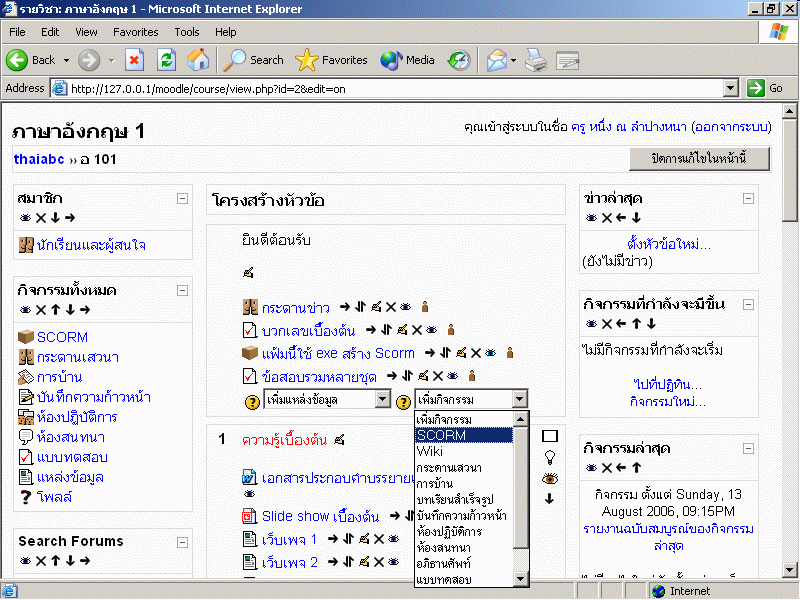Select Wiki from the open activity list
The width and height of the screenshot is (800, 600).
click(430, 451)
